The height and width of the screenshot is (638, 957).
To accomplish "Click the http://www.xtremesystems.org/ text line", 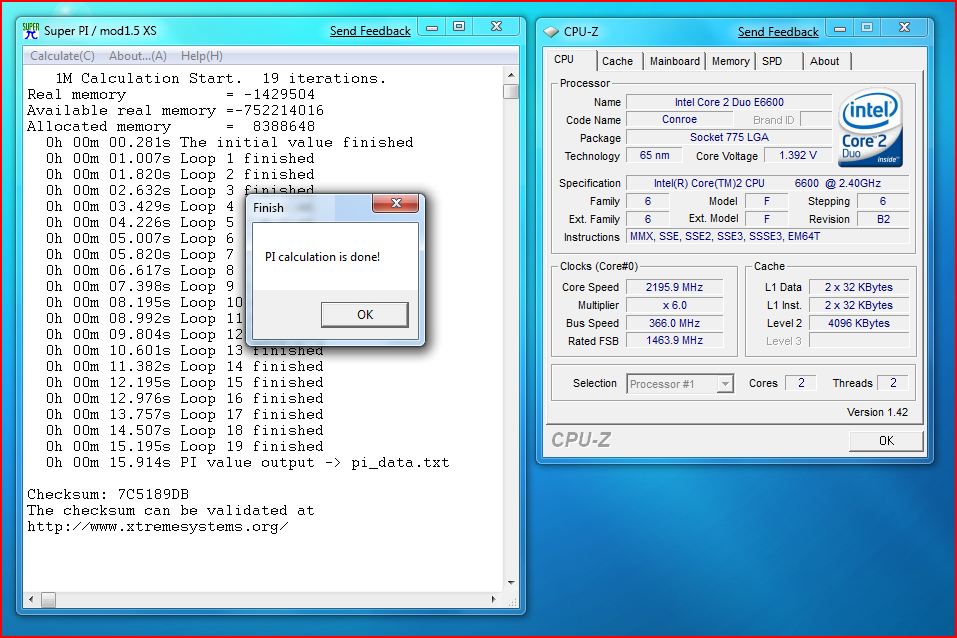I will tap(157, 526).
